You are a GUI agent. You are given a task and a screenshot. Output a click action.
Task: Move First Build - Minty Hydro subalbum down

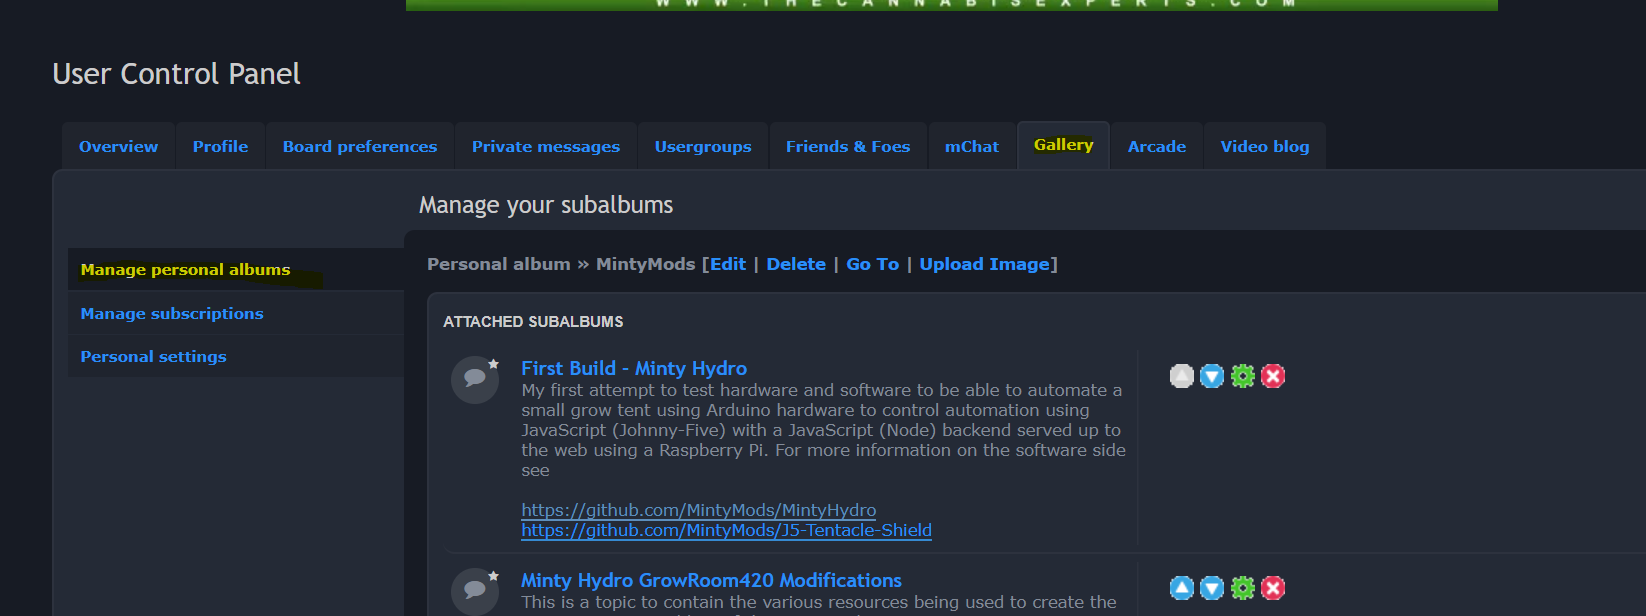tap(1212, 376)
